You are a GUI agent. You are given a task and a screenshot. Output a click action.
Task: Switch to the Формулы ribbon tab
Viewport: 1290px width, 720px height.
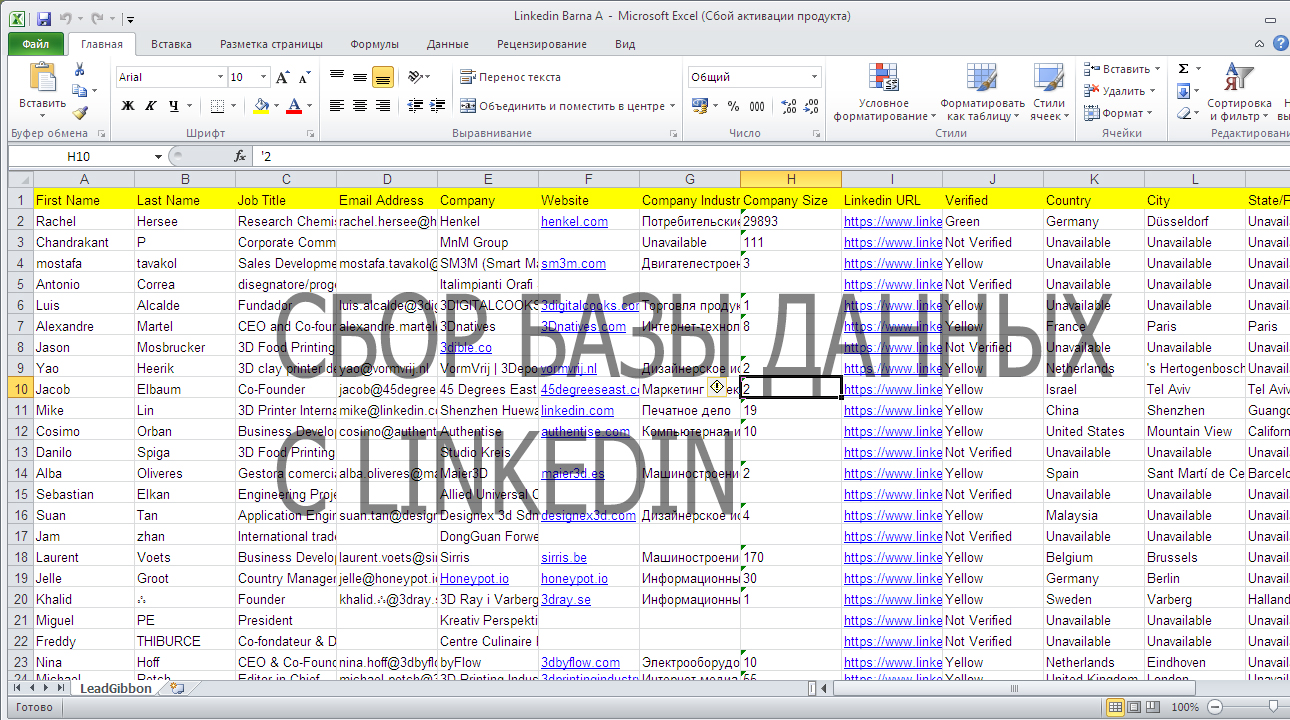pyautogui.click(x=374, y=44)
